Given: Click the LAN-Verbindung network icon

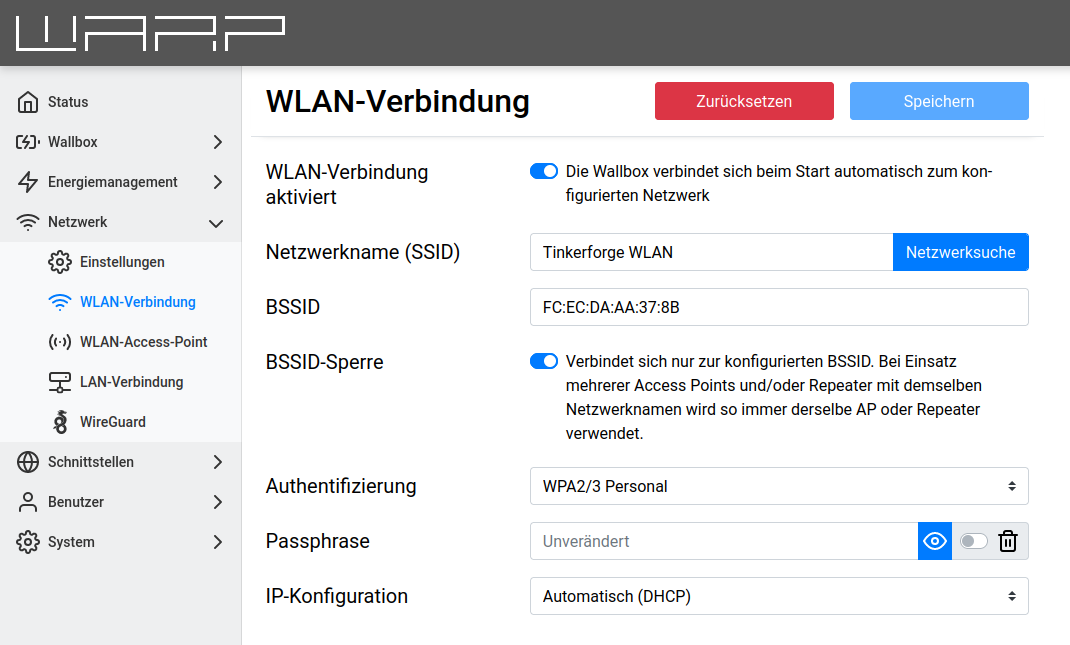Looking at the screenshot, I should tap(60, 382).
